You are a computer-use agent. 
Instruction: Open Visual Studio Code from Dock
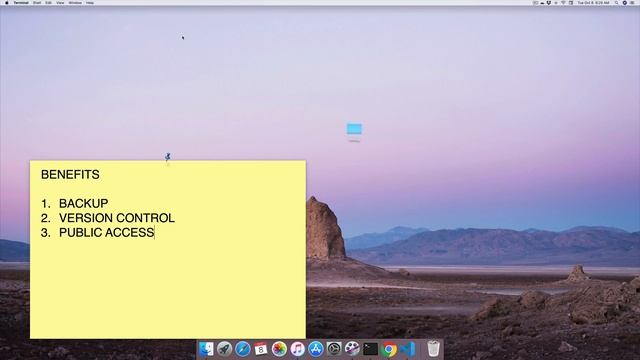click(x=407, y=349)
